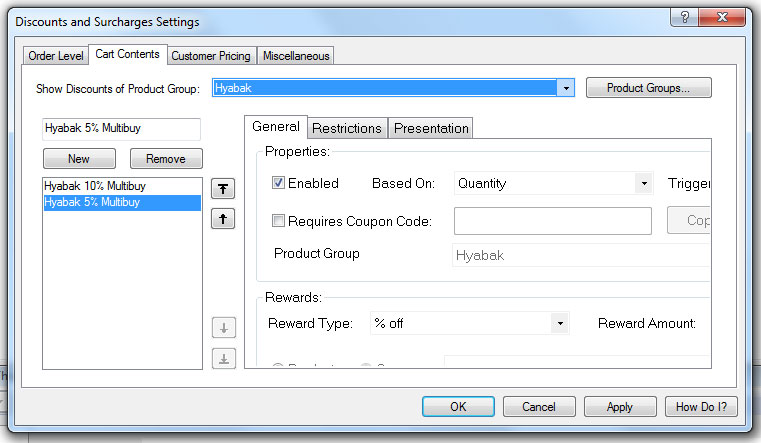Move selected discount down one position

point(224,328)
